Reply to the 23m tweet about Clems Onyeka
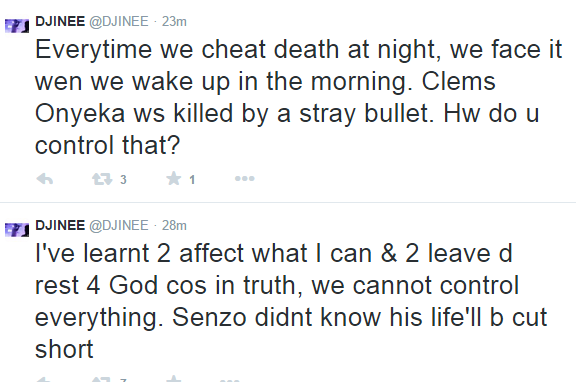The image size is (576, 382). point(45,179)
